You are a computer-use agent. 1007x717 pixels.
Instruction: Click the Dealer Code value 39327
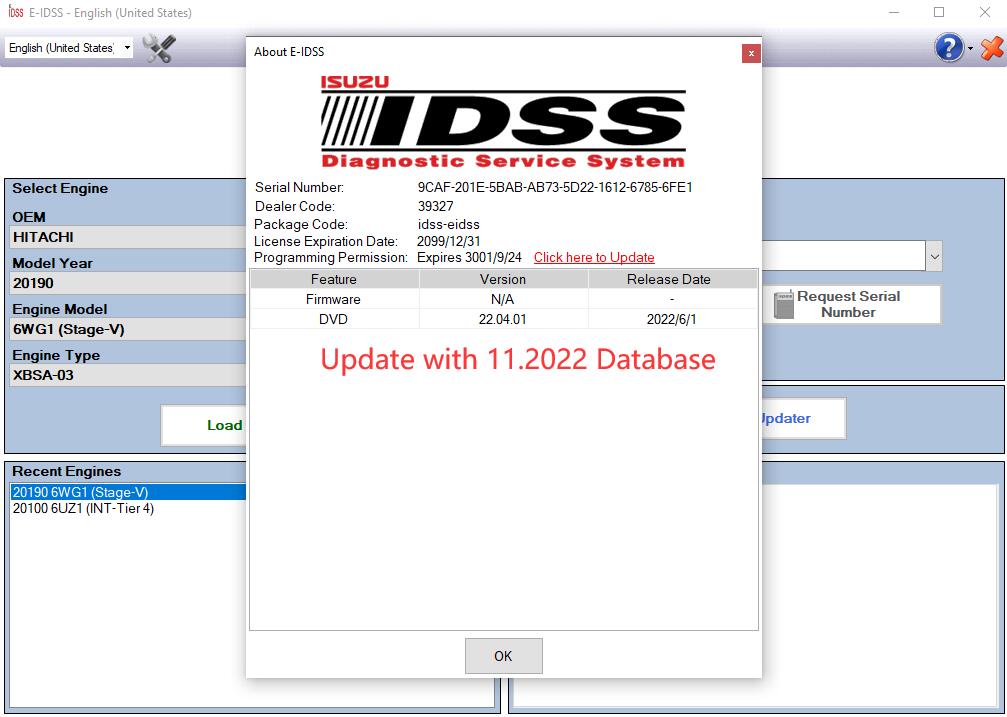point(435,206)
